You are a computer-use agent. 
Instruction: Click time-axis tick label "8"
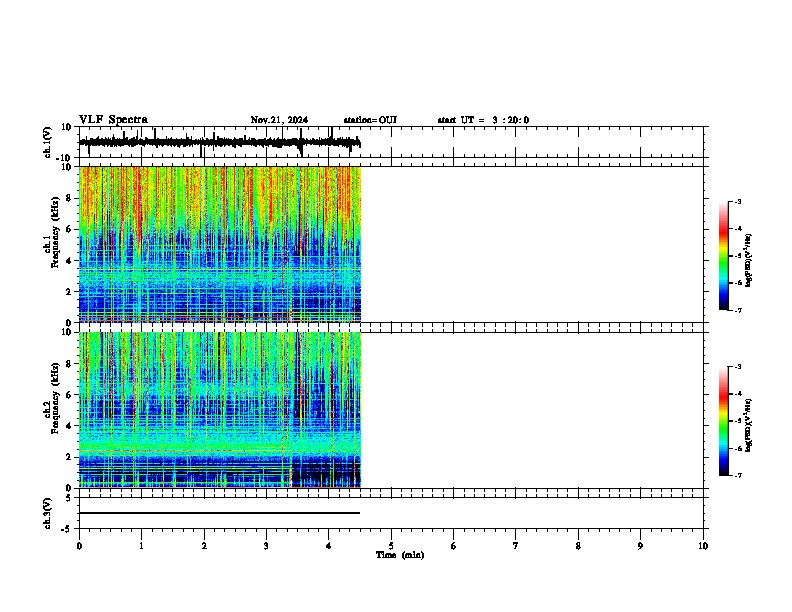click(x=578, y=546)
